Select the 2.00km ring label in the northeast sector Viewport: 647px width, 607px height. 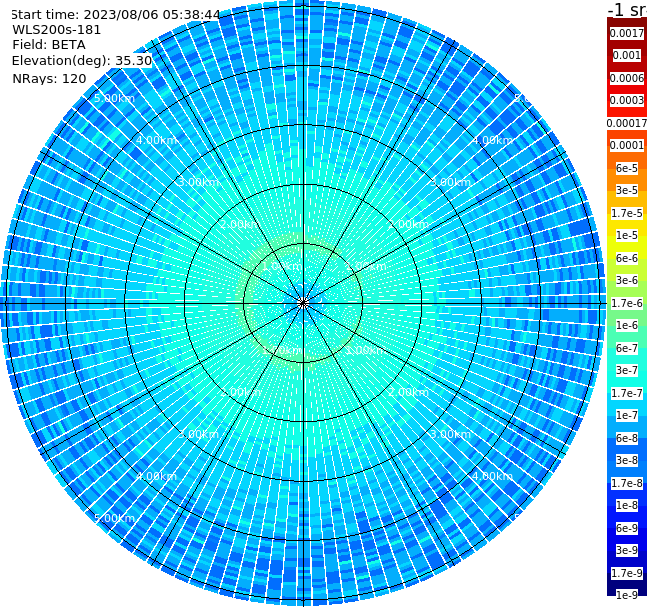[x=408, y=224]
